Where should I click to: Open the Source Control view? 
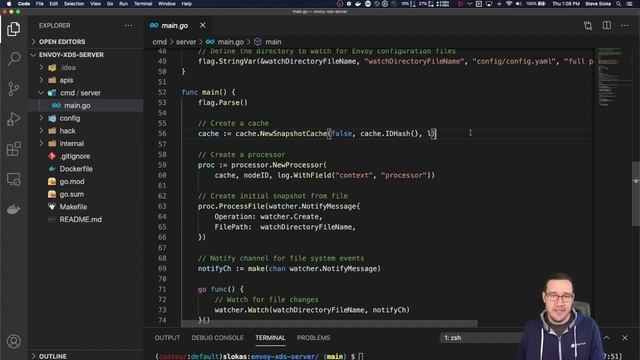(x=13, y=89)
